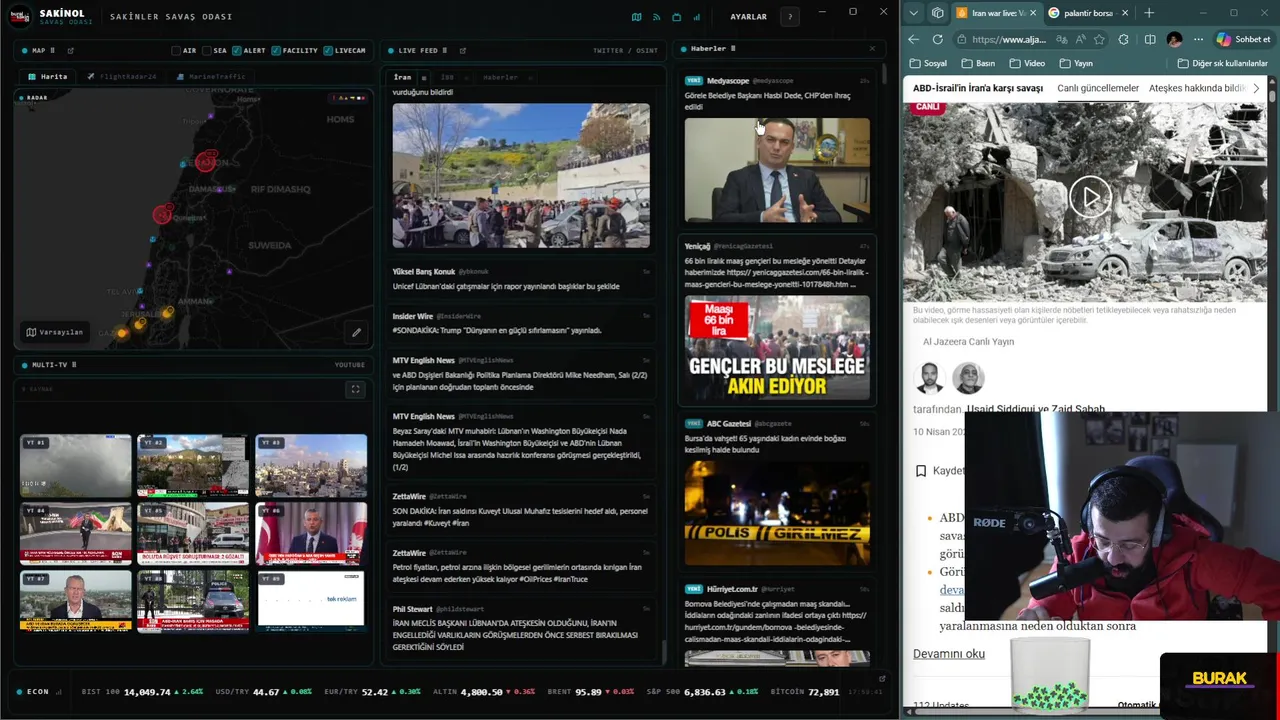Switch to the Harita map tab
The height and width of the screenshot is (720, 1280).
[48, 77]
